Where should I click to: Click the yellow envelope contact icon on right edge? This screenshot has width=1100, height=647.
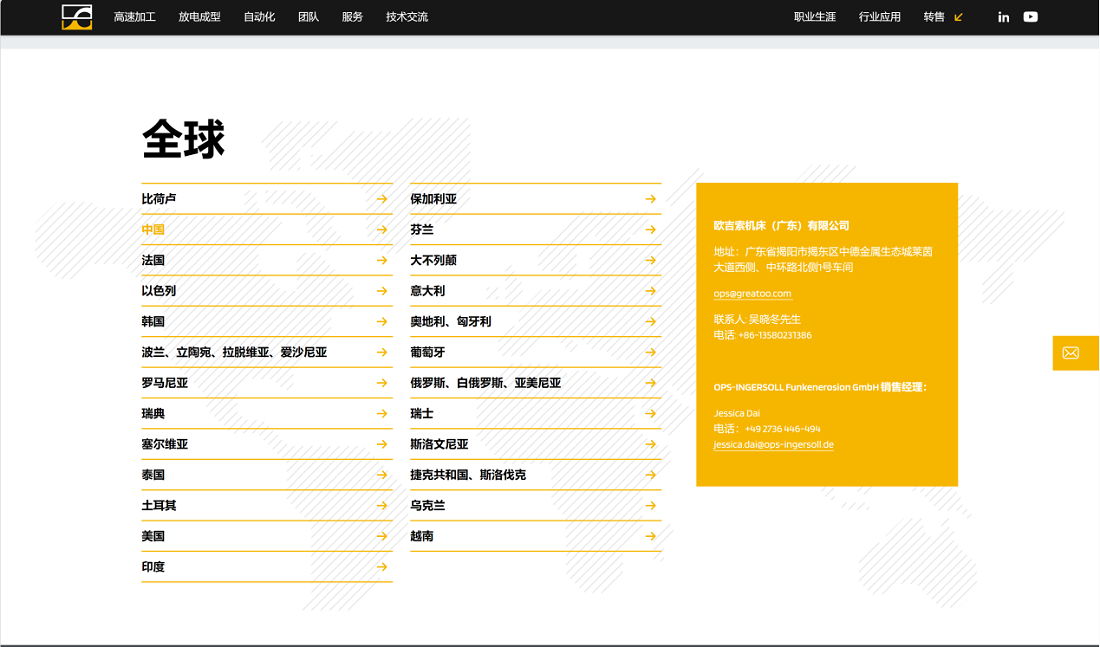(1073, 353)
